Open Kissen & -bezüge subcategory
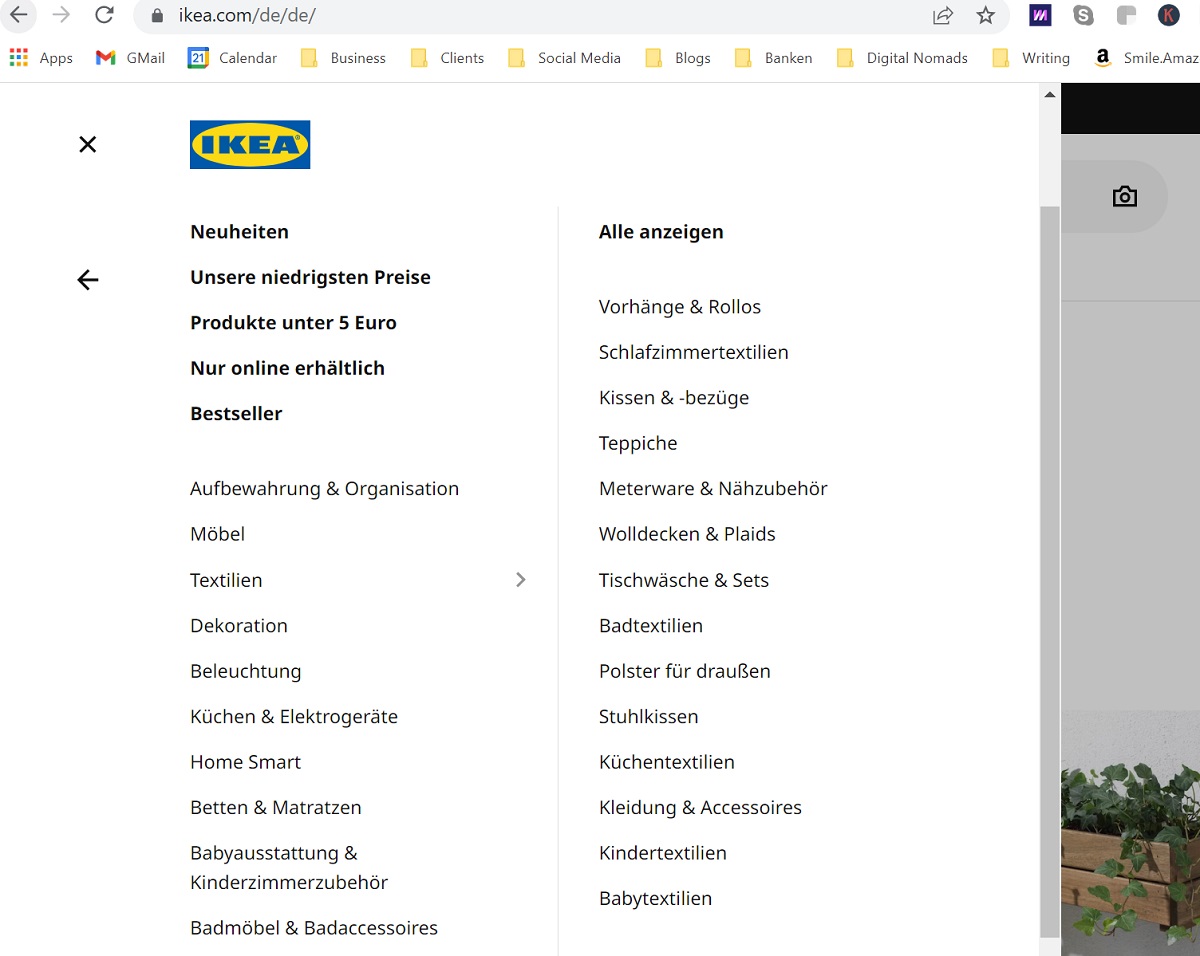The height and width of the screenshot is (956, 1200). 674,398
